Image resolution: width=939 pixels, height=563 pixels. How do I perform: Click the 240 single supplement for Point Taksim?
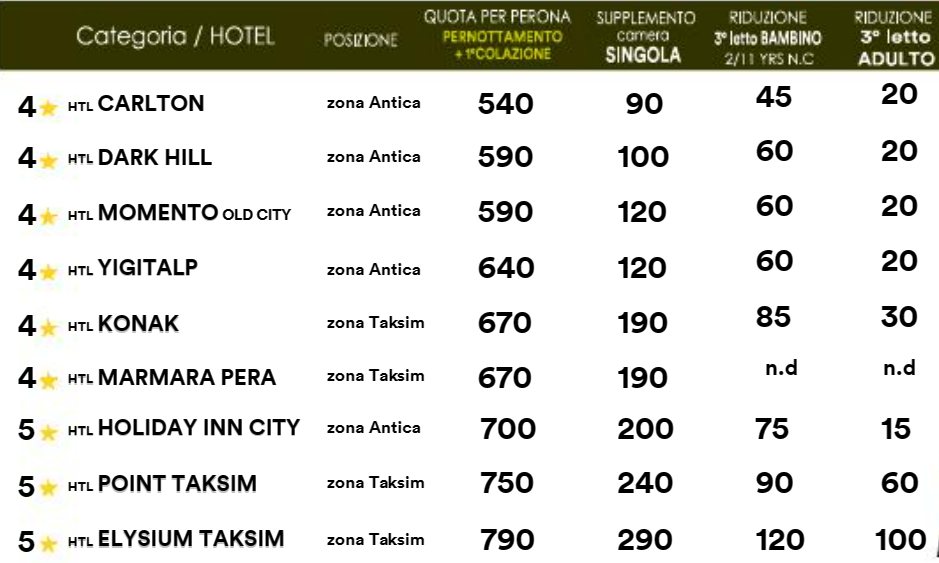point(645,483)
